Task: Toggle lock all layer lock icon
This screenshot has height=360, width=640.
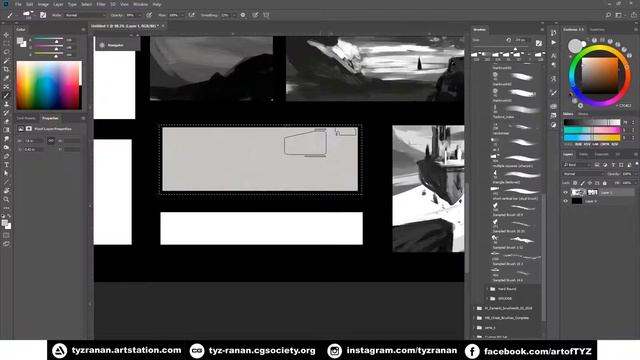Action: (x=604, y=183)
